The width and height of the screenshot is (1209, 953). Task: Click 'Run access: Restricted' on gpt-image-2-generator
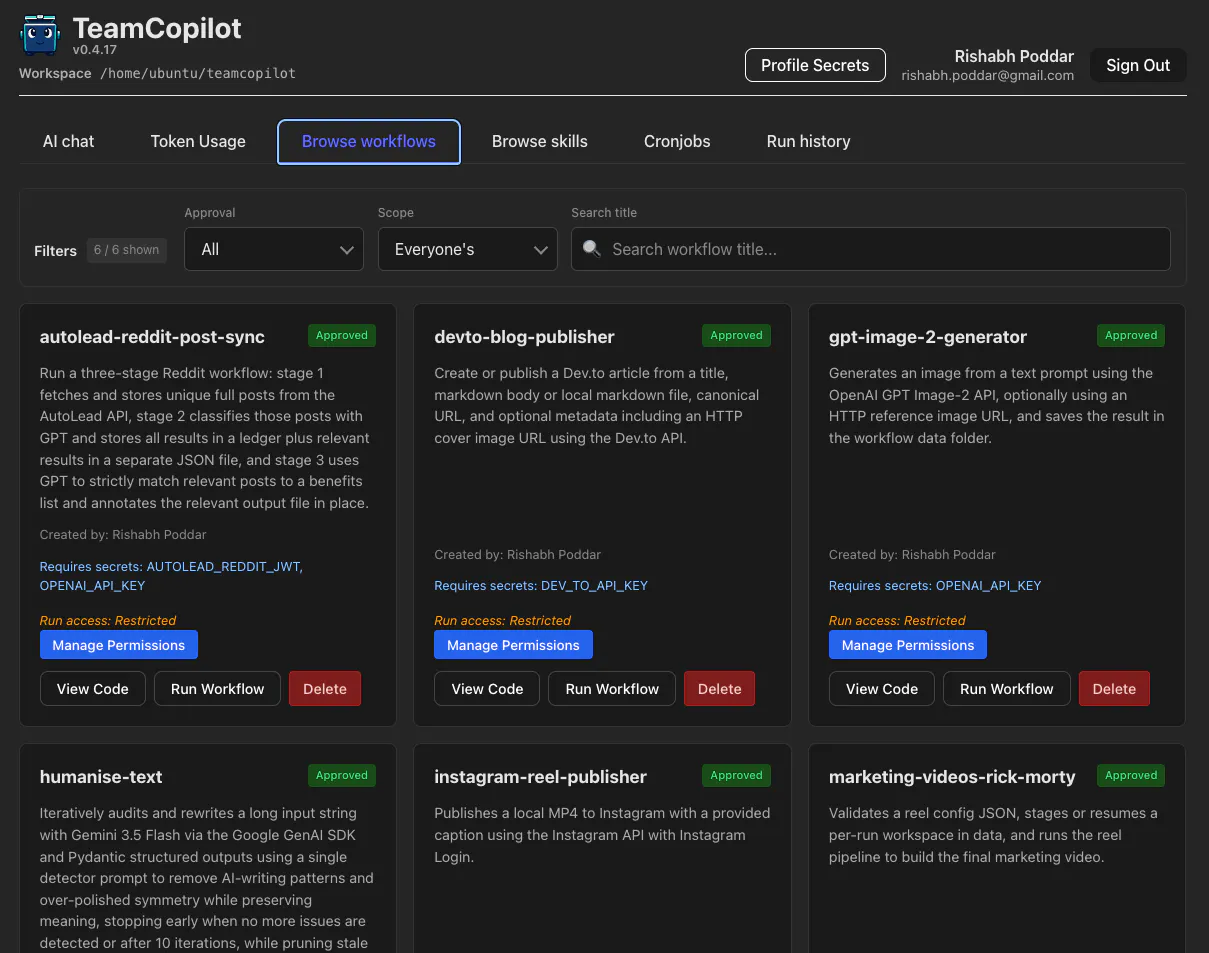tap(897, 620)
